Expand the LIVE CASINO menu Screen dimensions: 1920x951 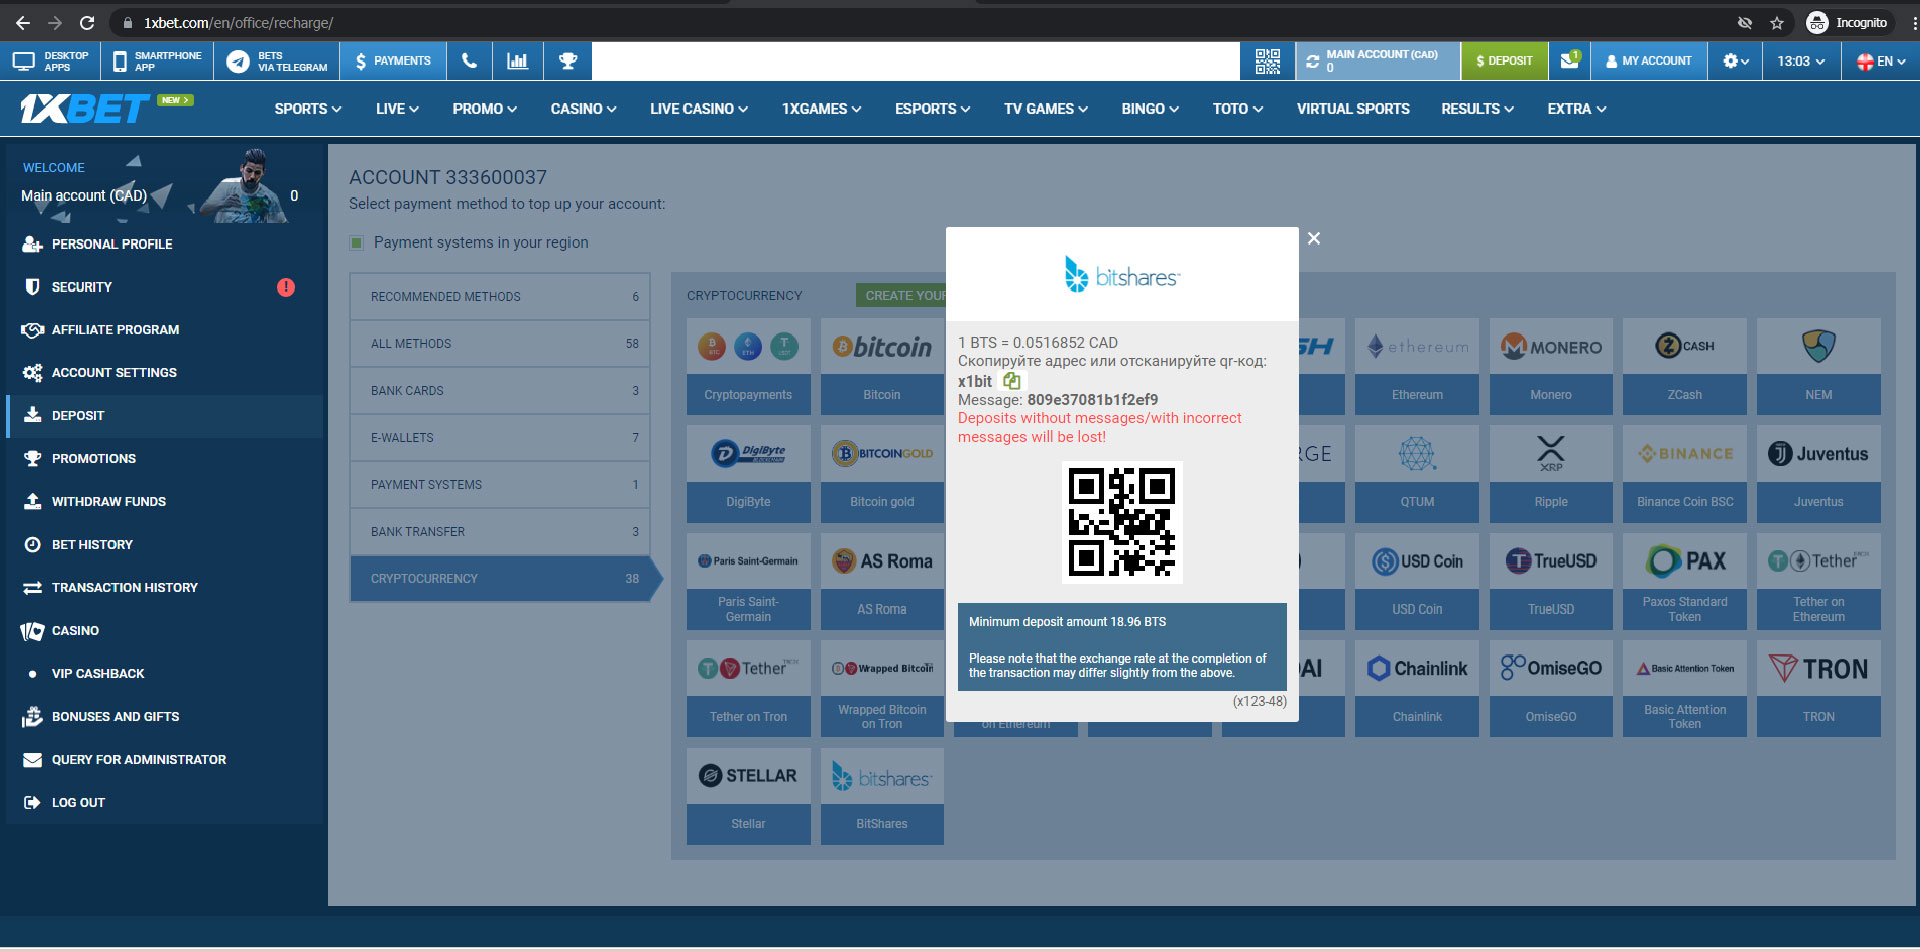click(x=699, y=109)
